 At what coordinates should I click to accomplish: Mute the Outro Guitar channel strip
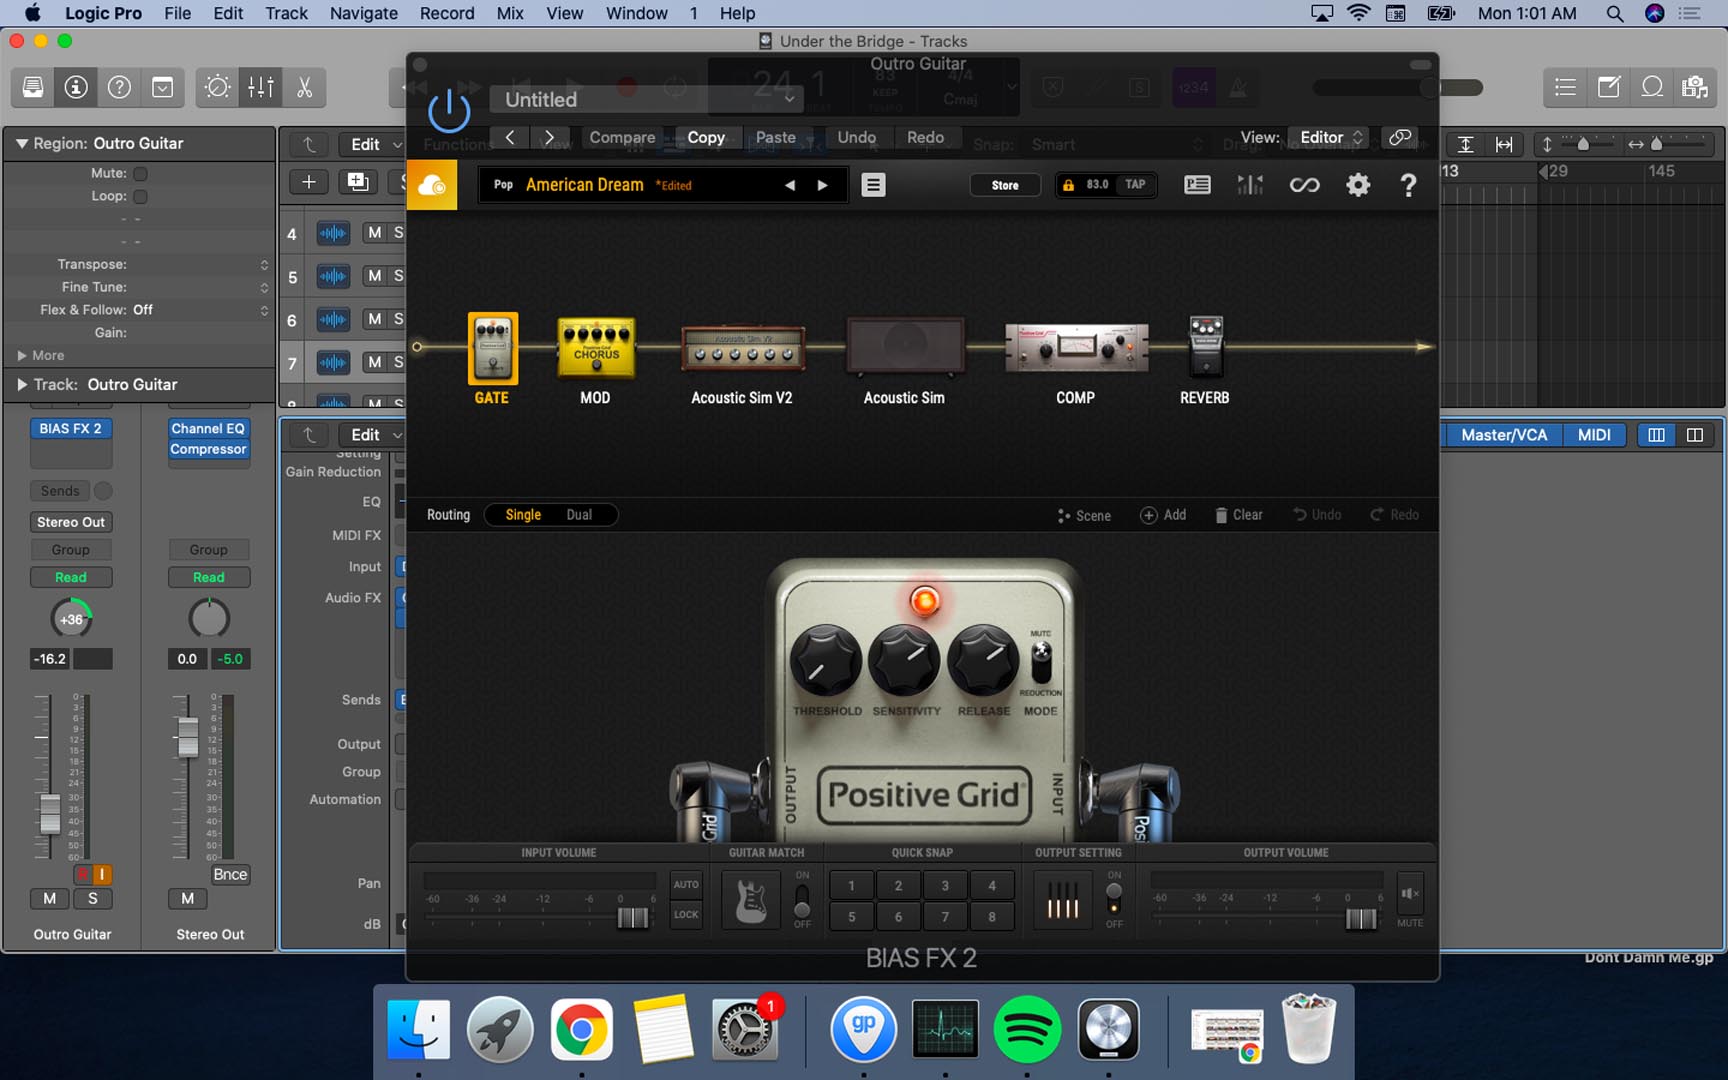(x=49, y=898)
